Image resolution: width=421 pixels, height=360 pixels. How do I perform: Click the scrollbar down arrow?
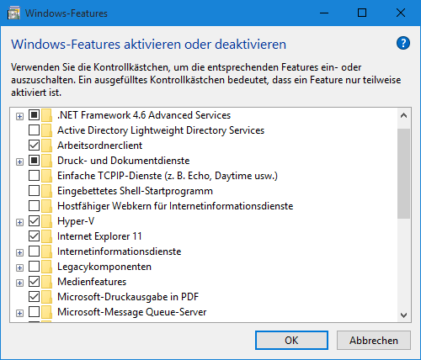tap(404, 315)
